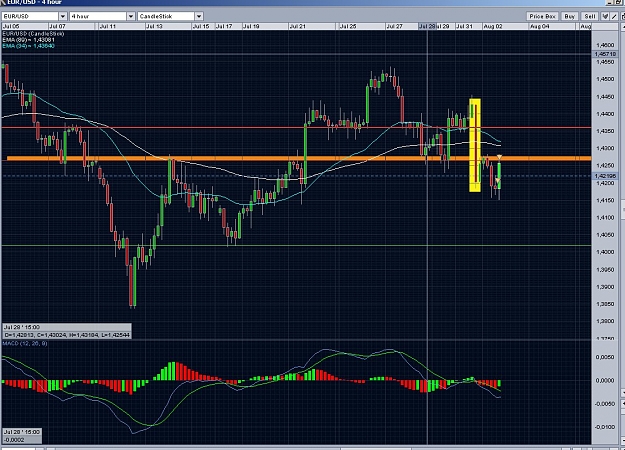This screenshot has width=625, height=450.
Task: Click the Jul 21 date header
Action: click(x=297, y=26)
